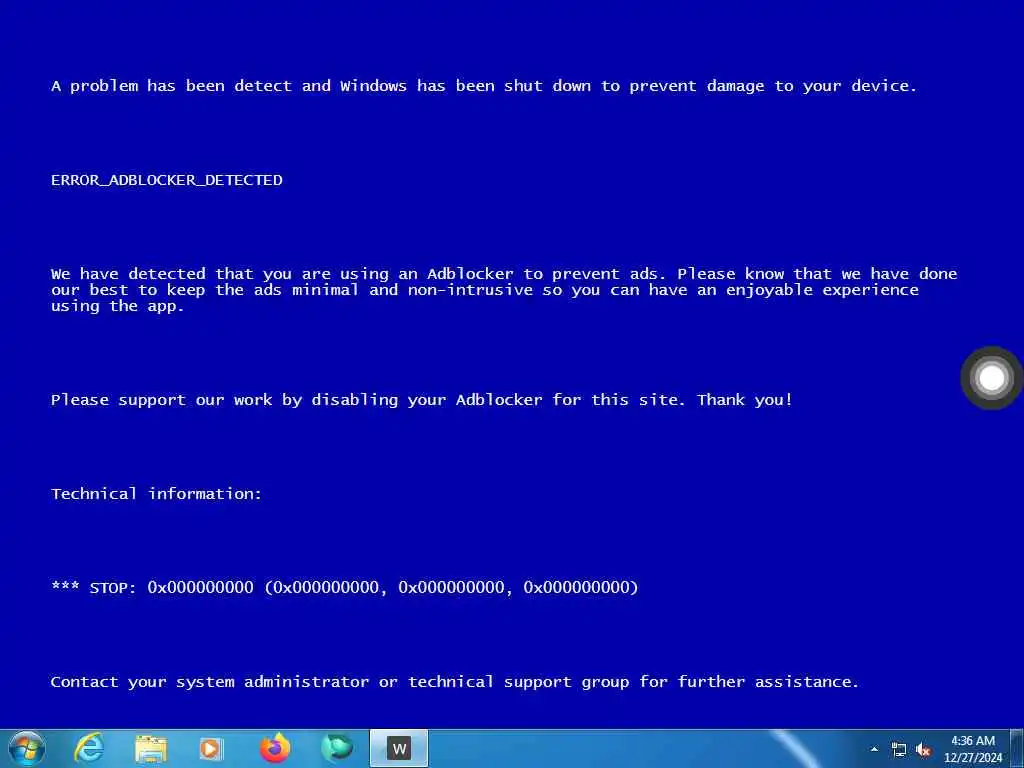Click the 'Technical information:' line
The image size is (1024, 768).
156,494
